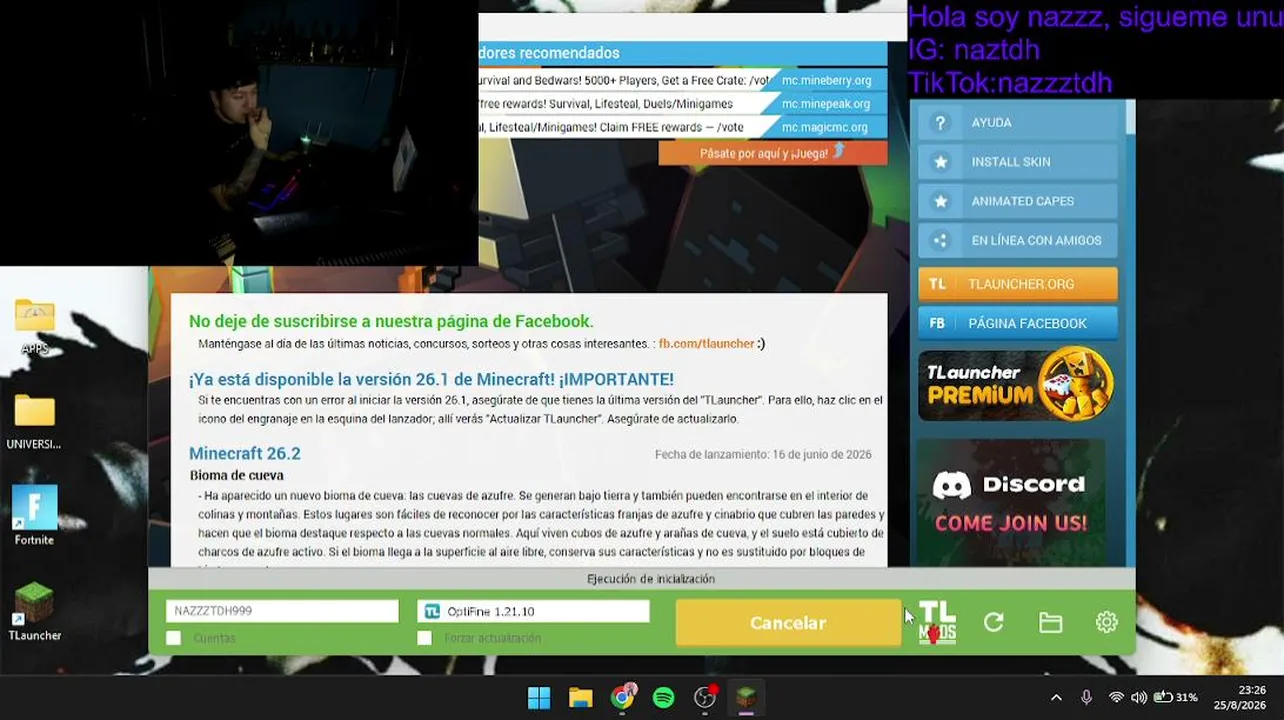
Task: Open the OptiFine 1.21.10 version dropdown
Action: (x=533, y=611)
